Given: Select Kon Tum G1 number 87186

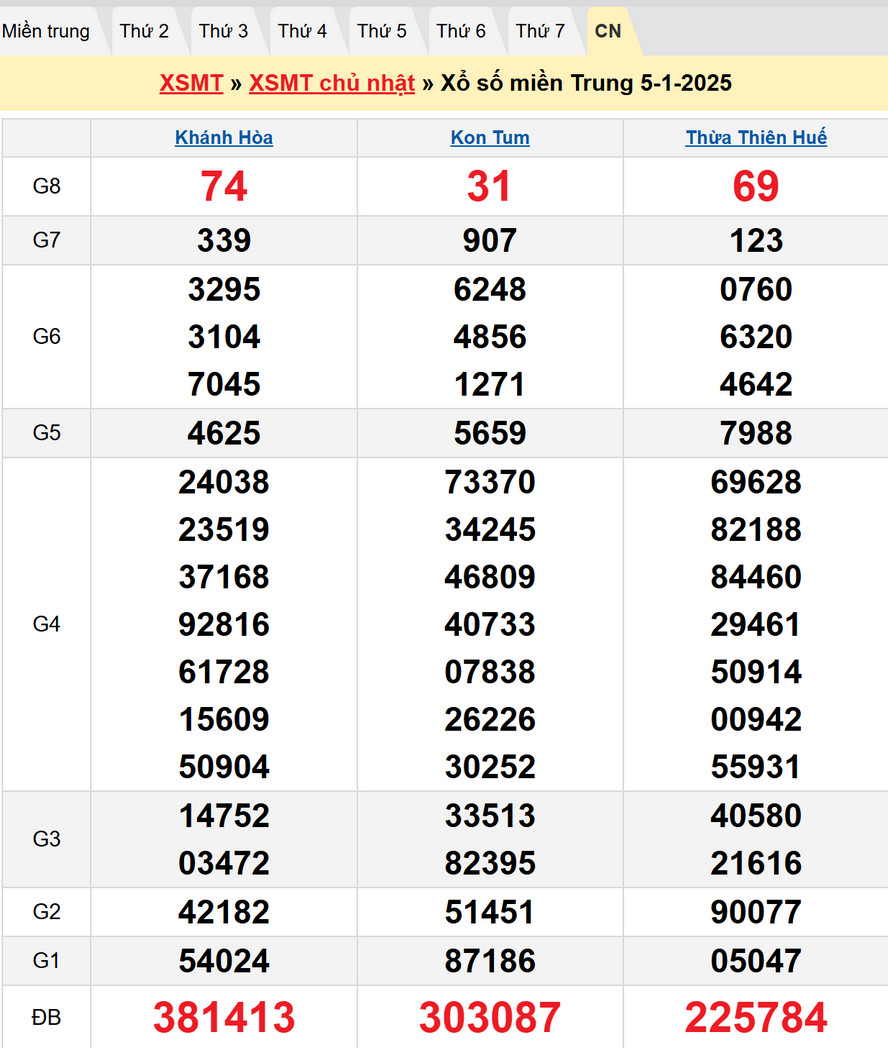Looking at the screenshot, I should (x=490, y=961).
